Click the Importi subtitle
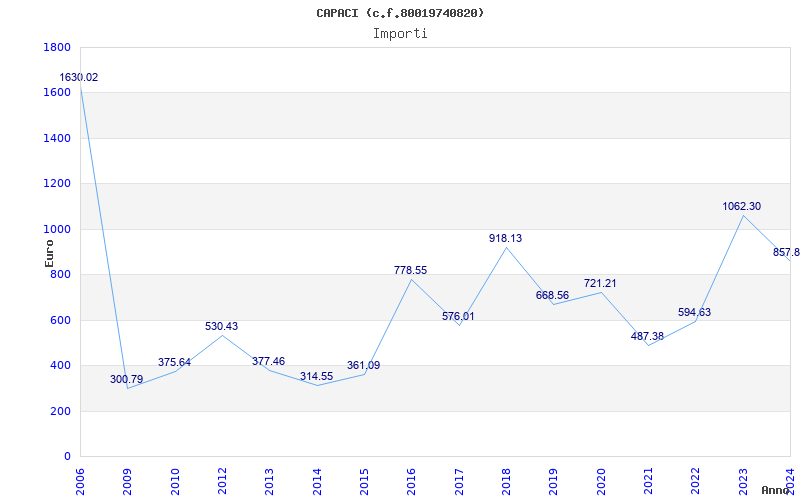Image resolution: width=800 pixels, height=500 pixels. click(x=400, y=34)
